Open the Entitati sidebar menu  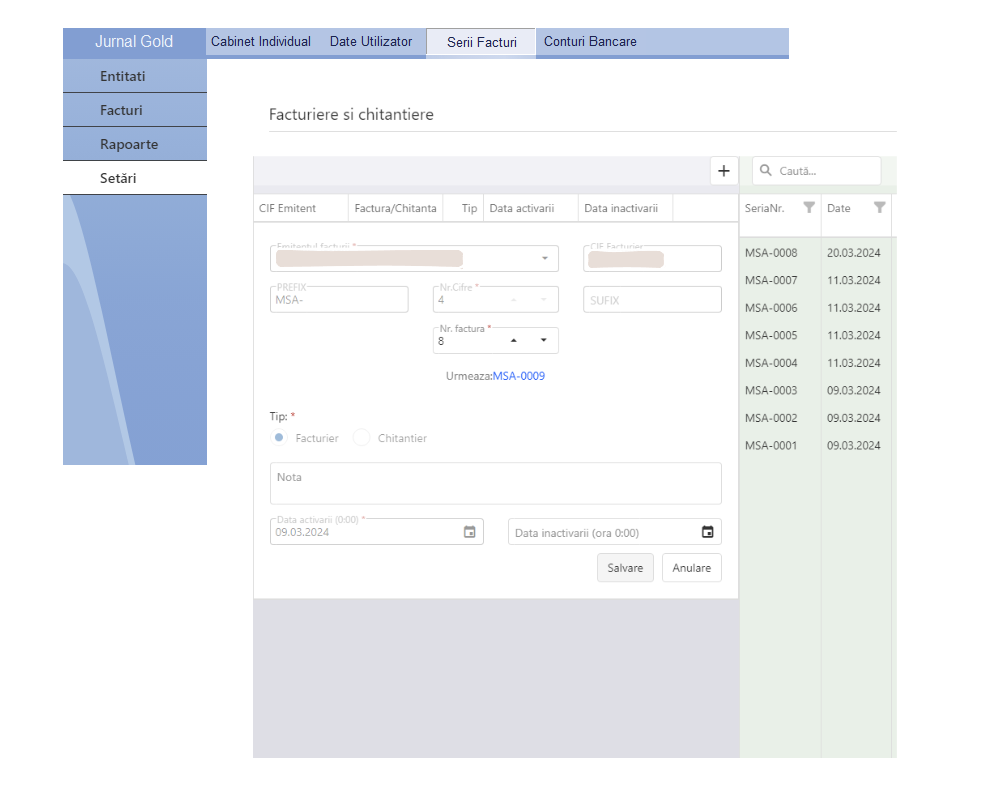pos(135,76)
